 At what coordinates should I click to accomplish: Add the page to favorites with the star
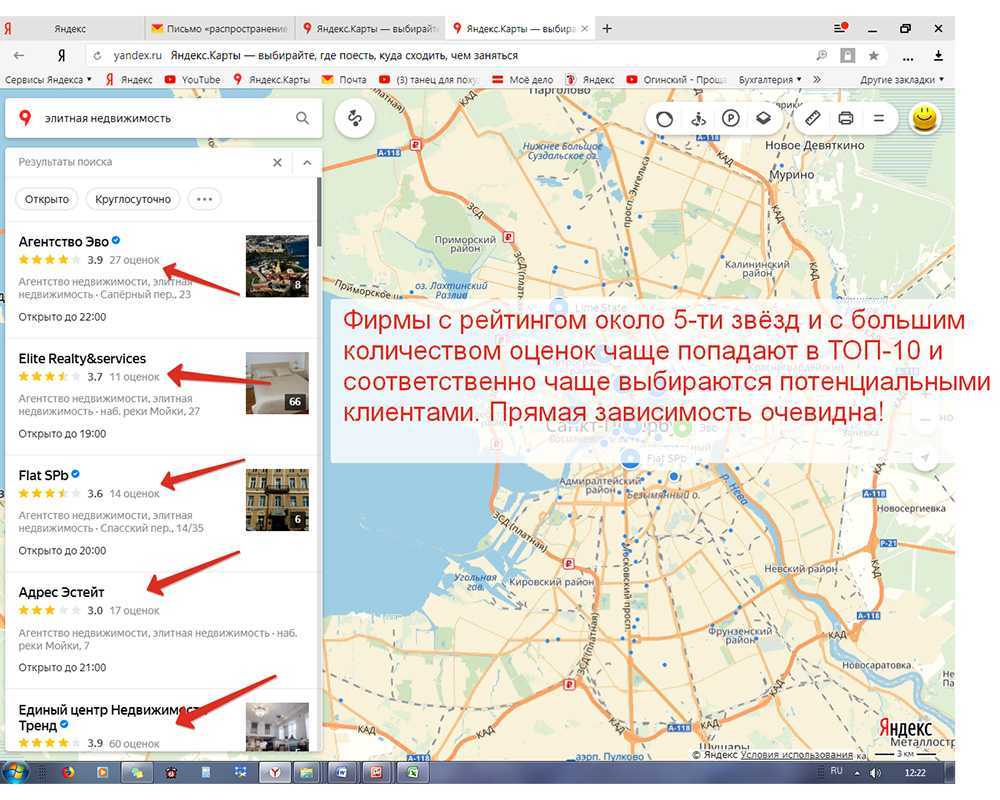(x=874, y=56)
